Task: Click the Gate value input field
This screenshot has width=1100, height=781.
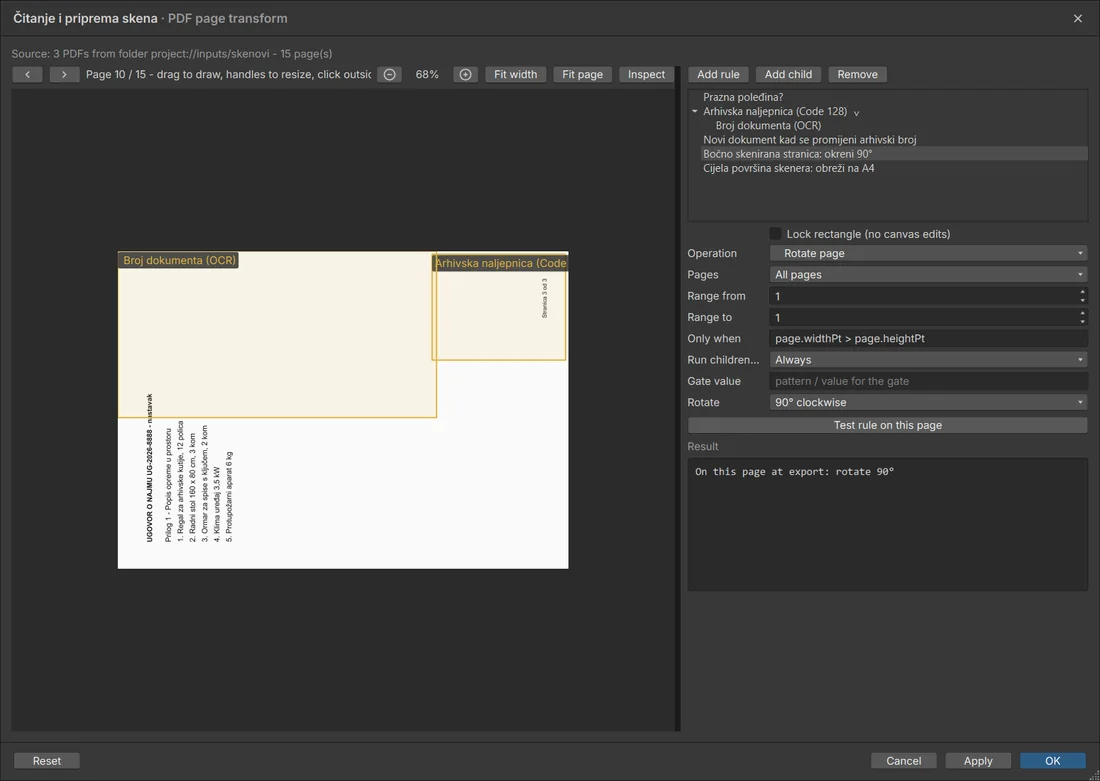Action: pyautogui.click(x=928, y=381)
